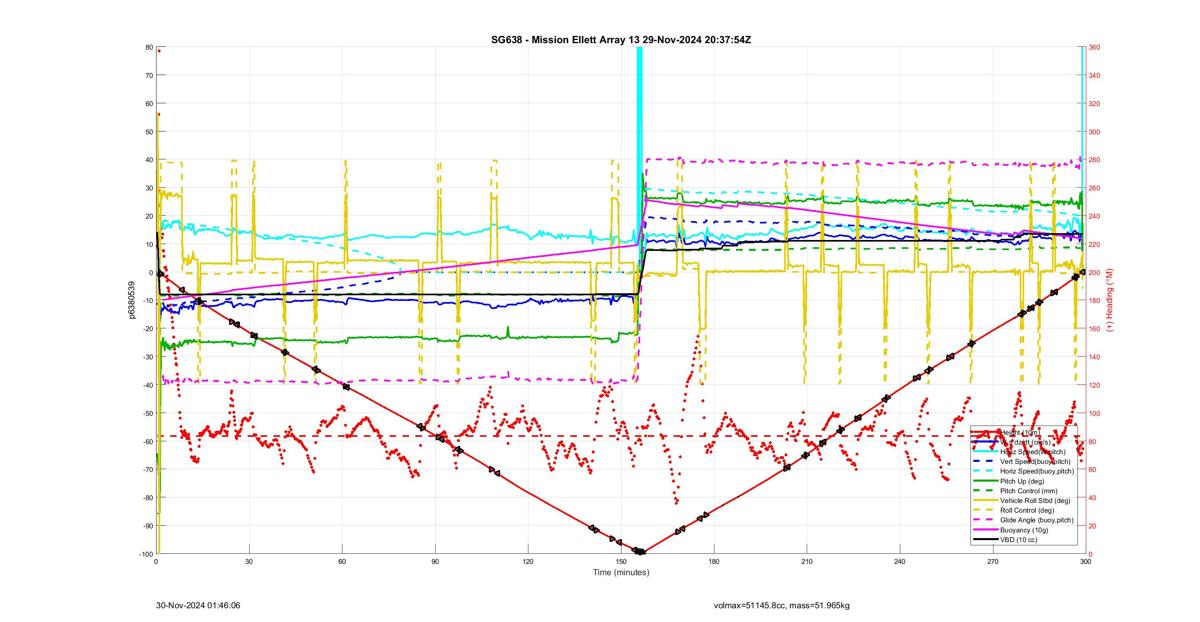This screenshot has width=1200, height=622.
Task: Click the '(+) Heading (°M)' right axis label
Action: click(1111, 300)
